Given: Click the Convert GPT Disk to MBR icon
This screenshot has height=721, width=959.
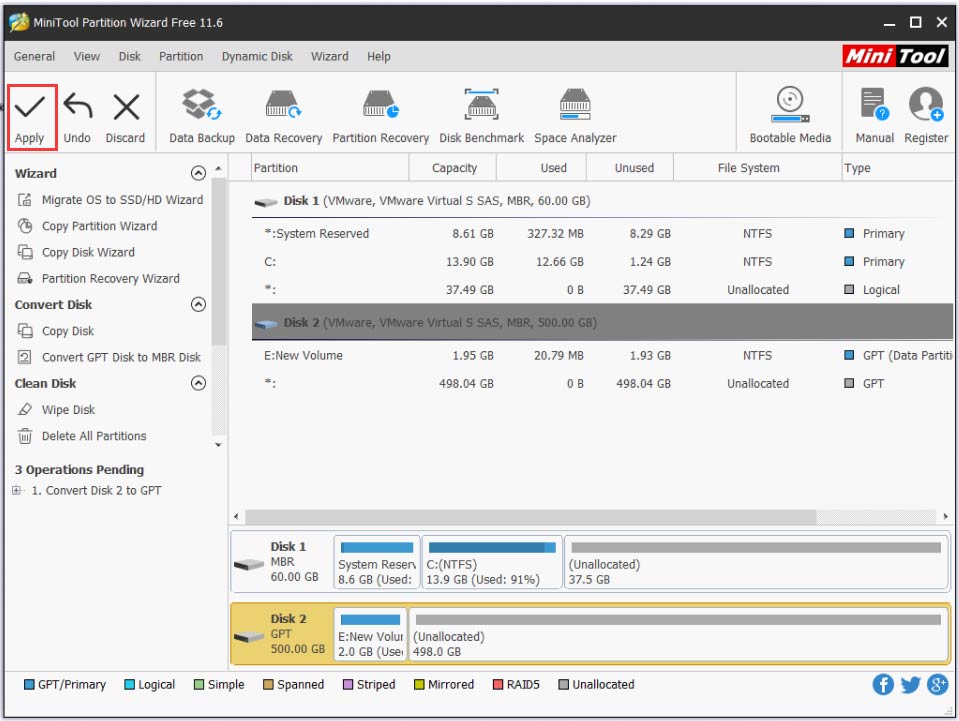Looking at the screenshot, I should coord(24,358).
